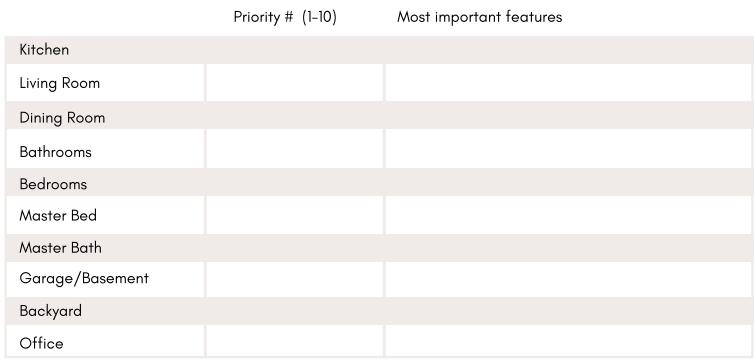
Task: Click the Priority # (1-10) column header
Action: tap(285, 17)
